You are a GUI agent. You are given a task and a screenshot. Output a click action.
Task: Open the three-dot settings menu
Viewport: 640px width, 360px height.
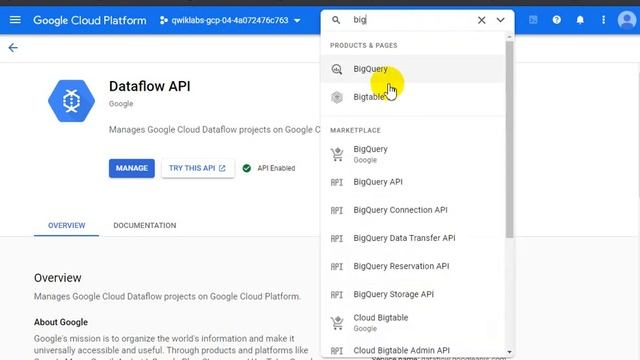(604, 20)
